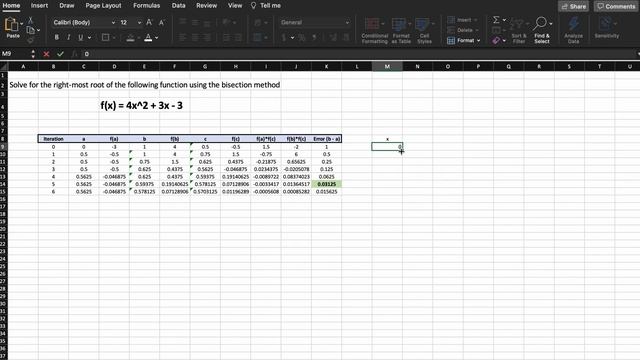Screen dimensions: 640x360
Task: Click the Cut scissors icon
Action: (30, 20)
